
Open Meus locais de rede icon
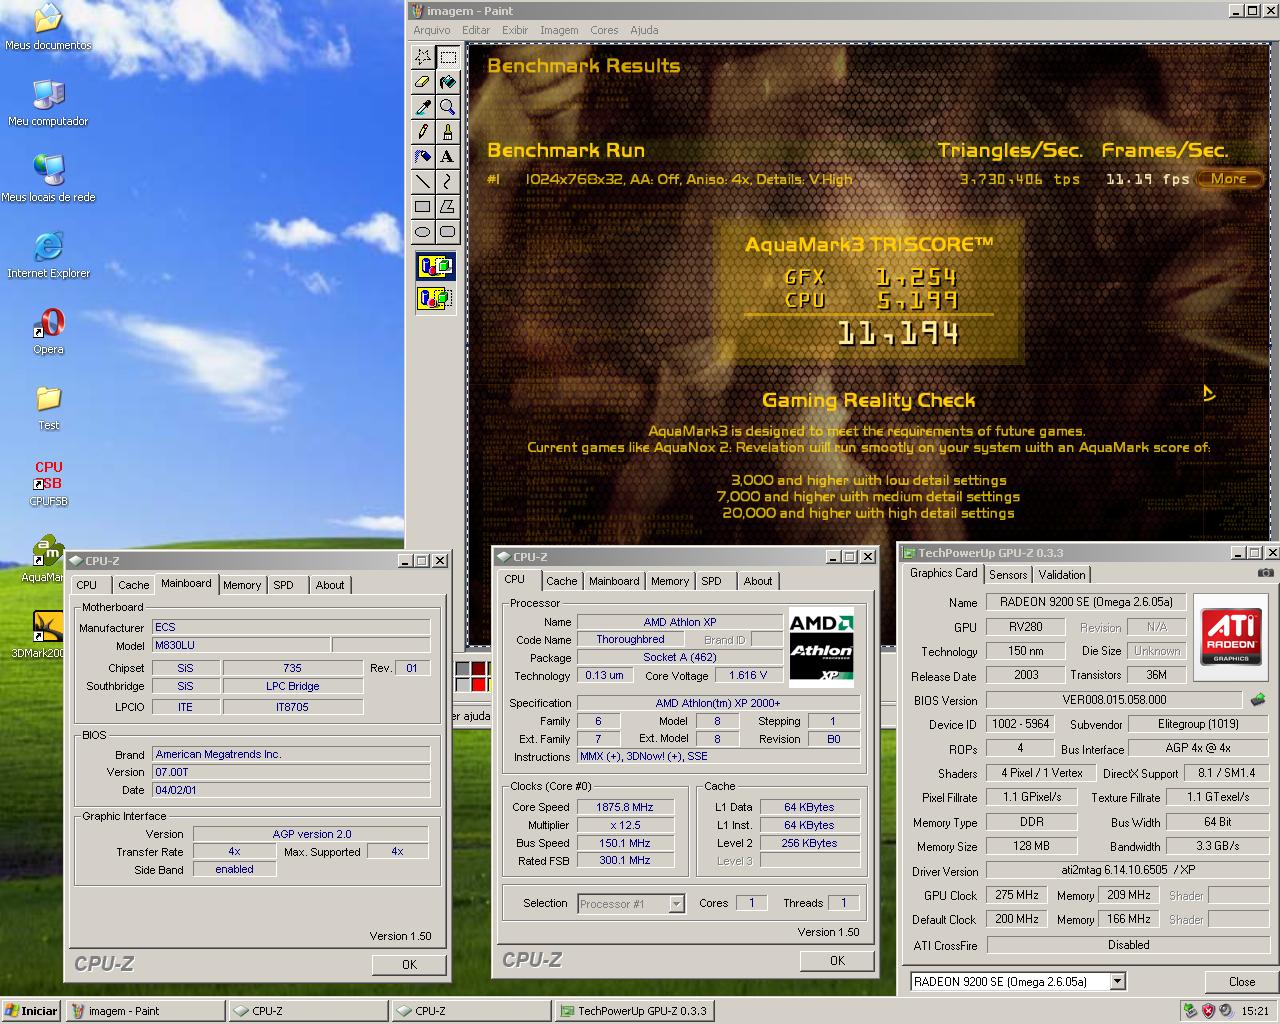[48, 179]
